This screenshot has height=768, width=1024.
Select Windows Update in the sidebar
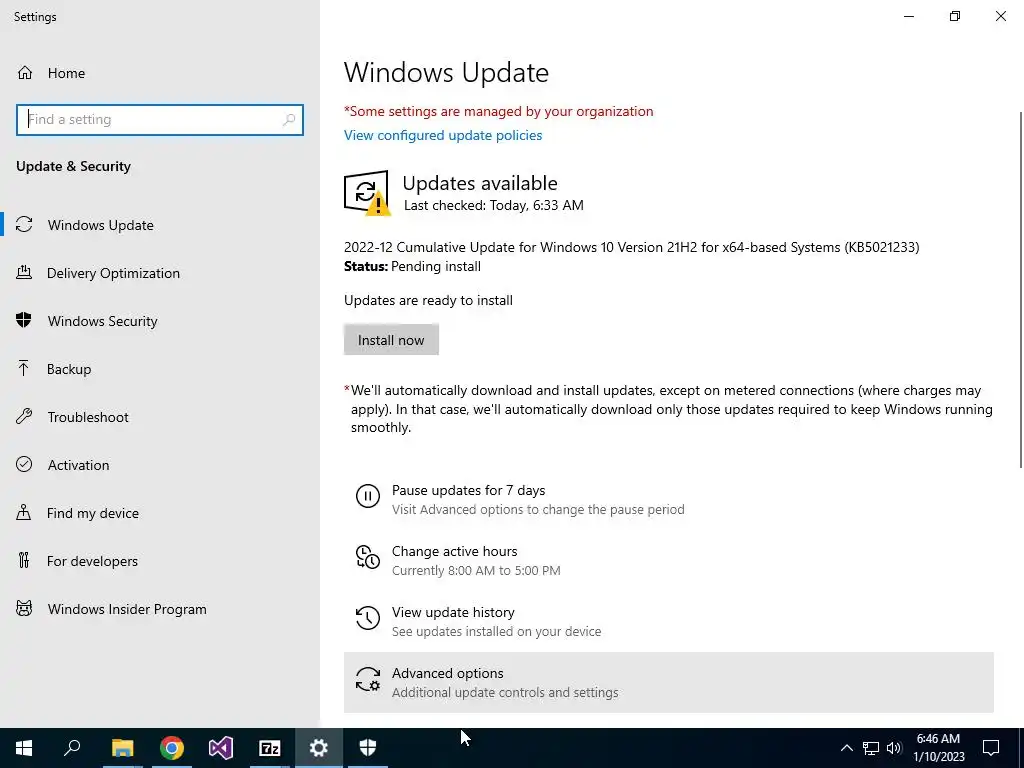(160, 225)
